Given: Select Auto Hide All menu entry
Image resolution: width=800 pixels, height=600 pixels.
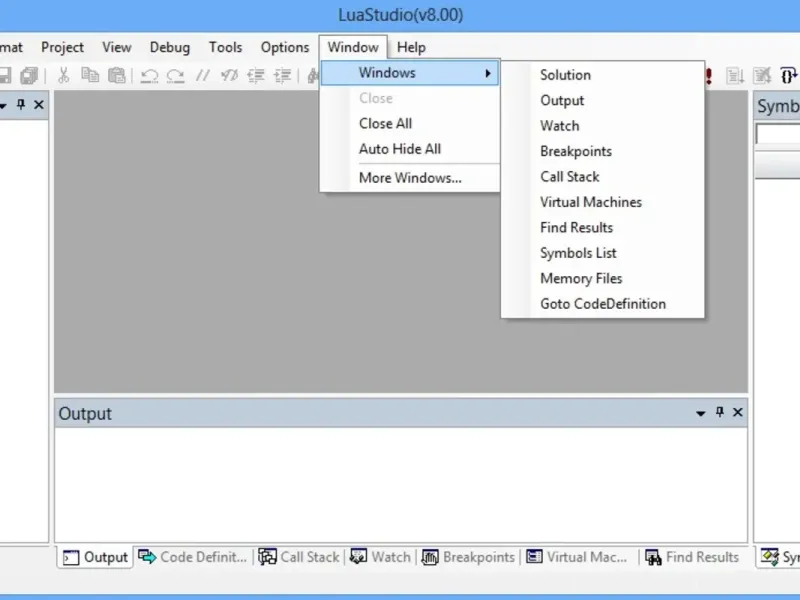Looking at the screenshot, I should point(410,149).
